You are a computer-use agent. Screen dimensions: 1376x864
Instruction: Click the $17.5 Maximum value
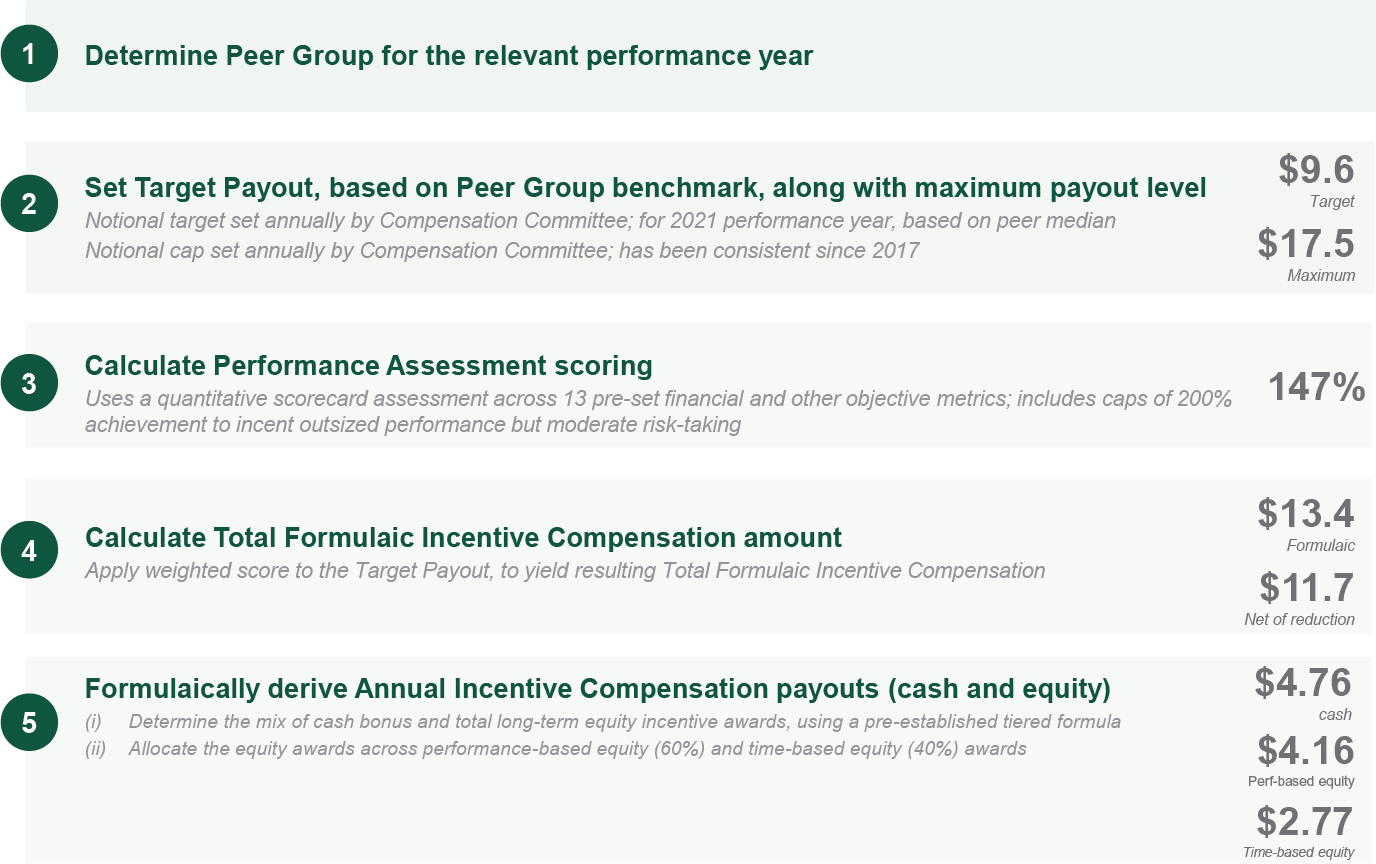pos(1306,244)
